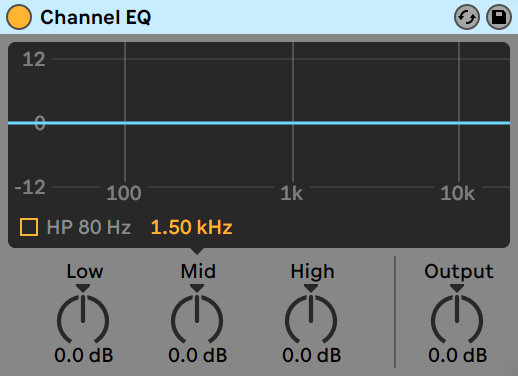Select the High 0.0 dB value
Viewport: 518px width, 376px height.
pyautogui.click(x=312, y=355)
